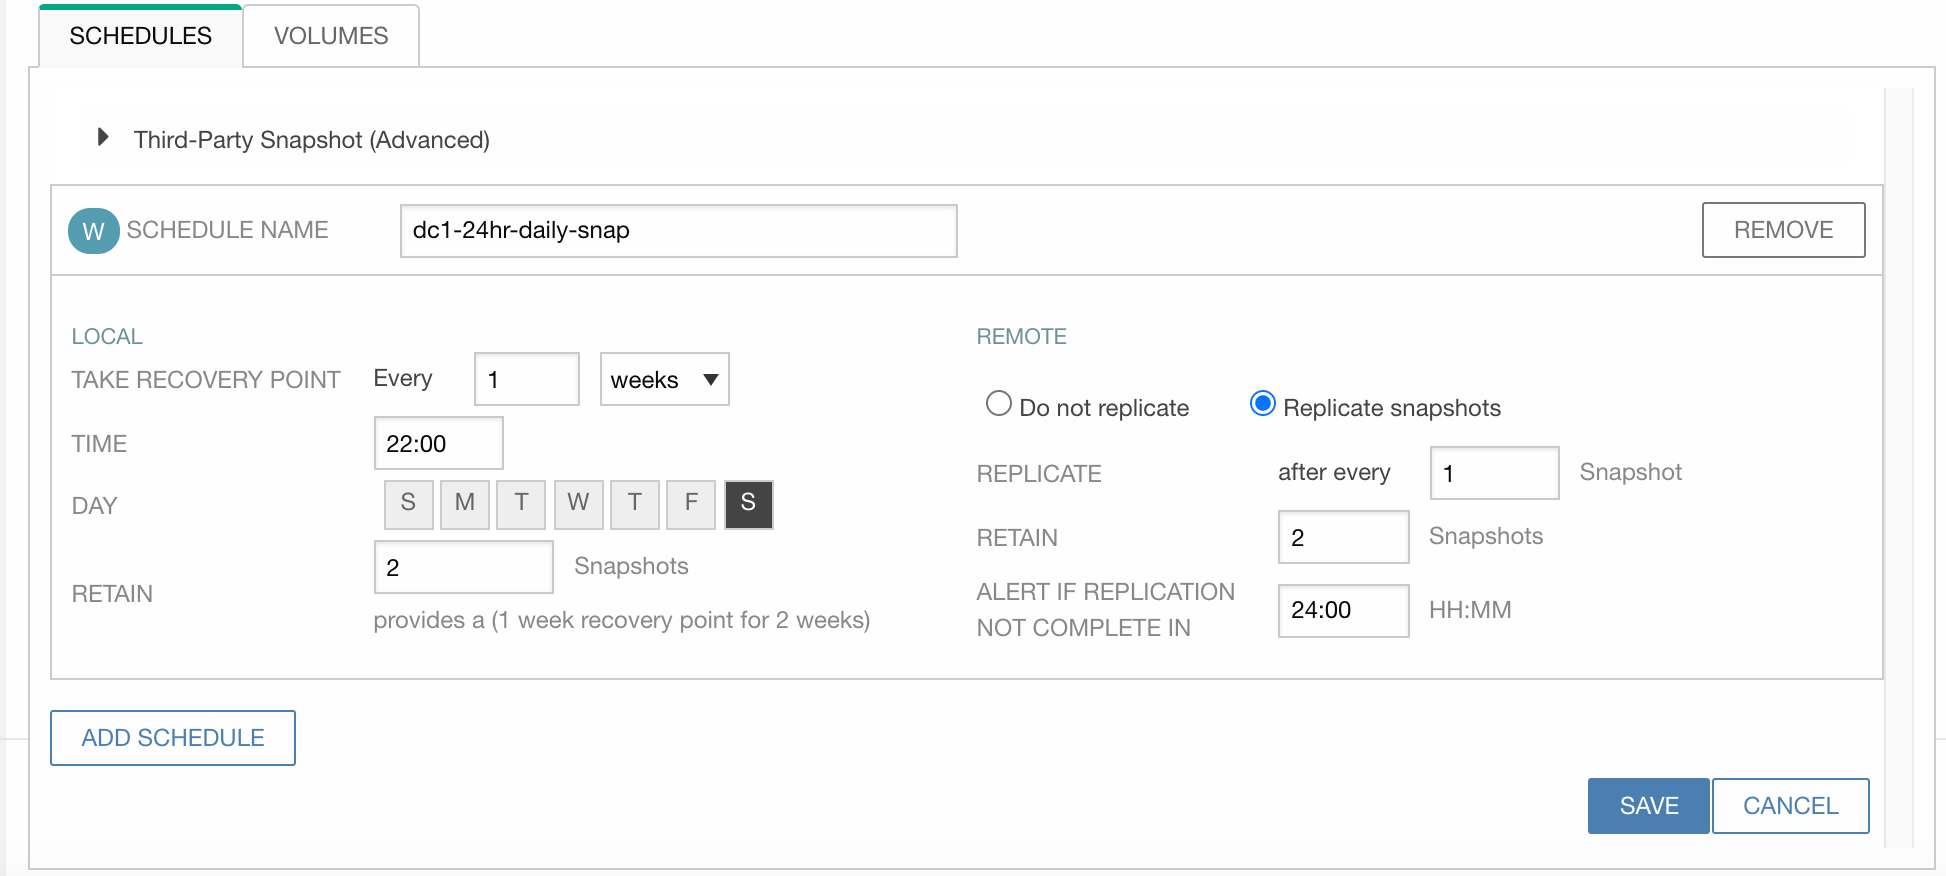
Task: Click the alert time field showing 24:00
Action: pos(1343,611)
